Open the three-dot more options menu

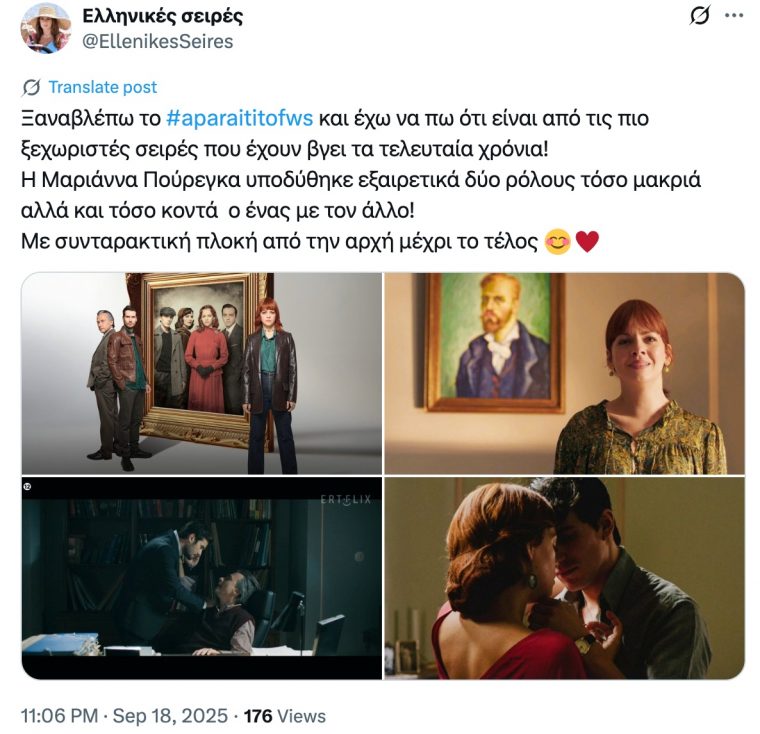[x=734, y=16]
